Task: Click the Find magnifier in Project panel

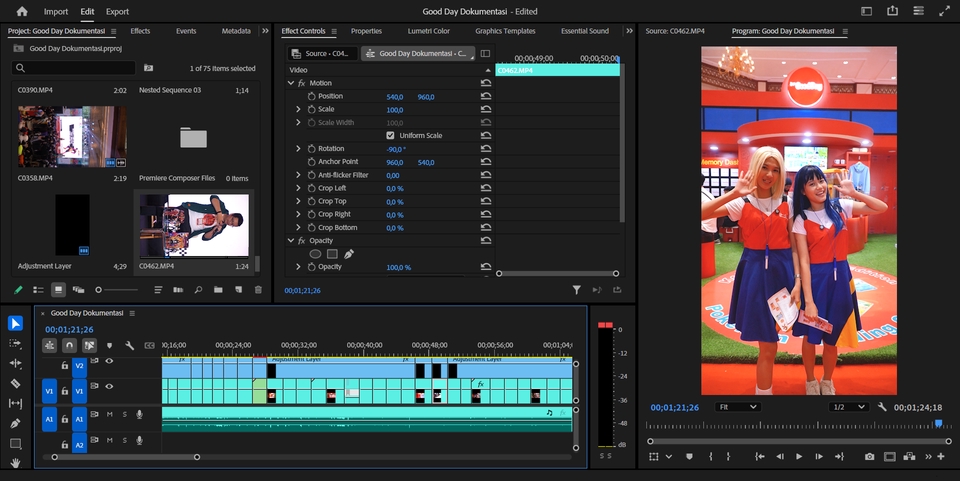Action: point(198,289)
